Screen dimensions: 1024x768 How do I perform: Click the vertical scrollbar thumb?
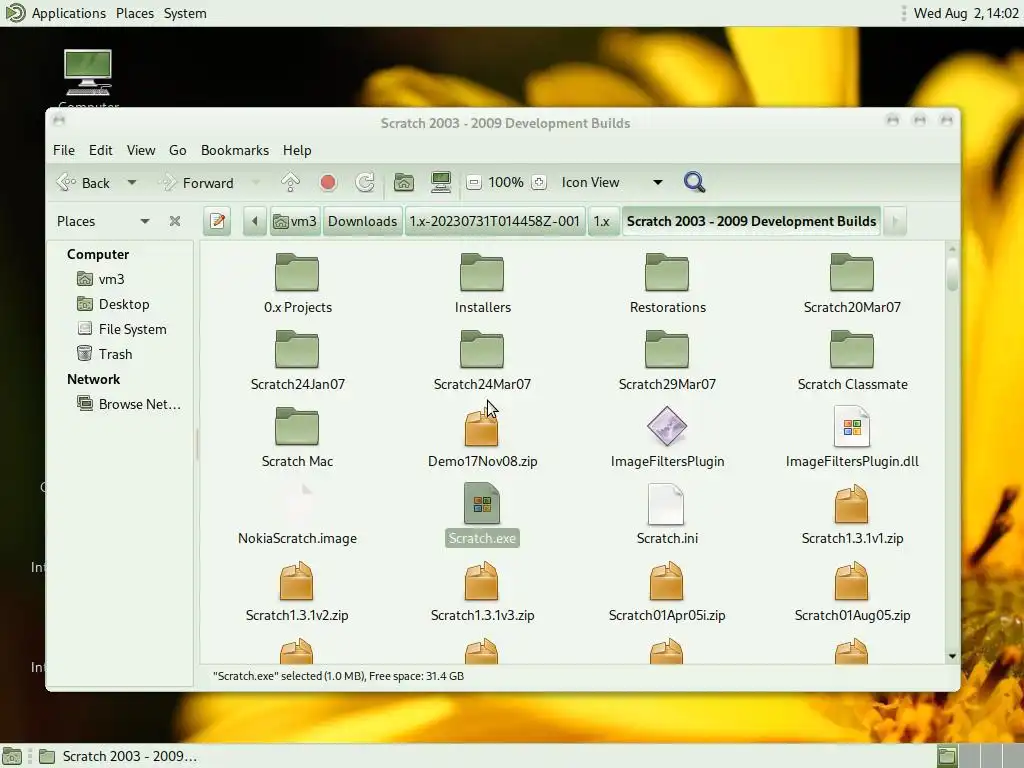point(952,274)
